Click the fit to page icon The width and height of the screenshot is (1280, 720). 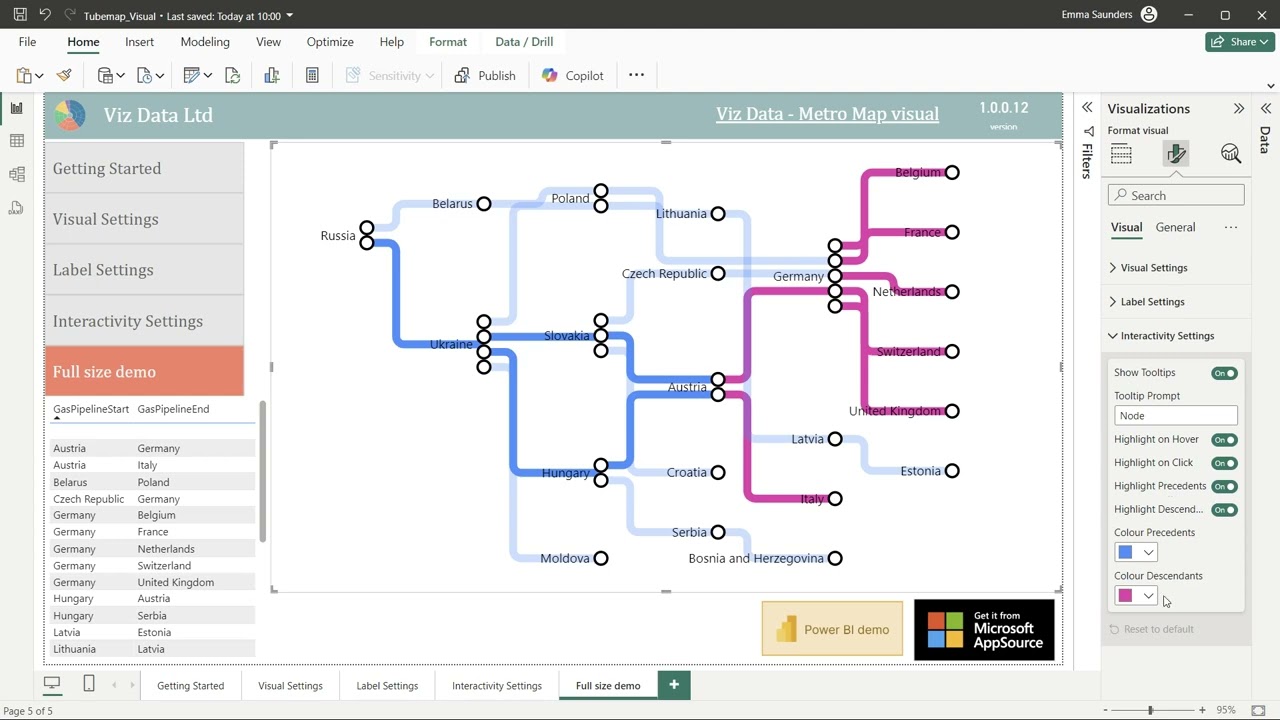coord(1259,710)
